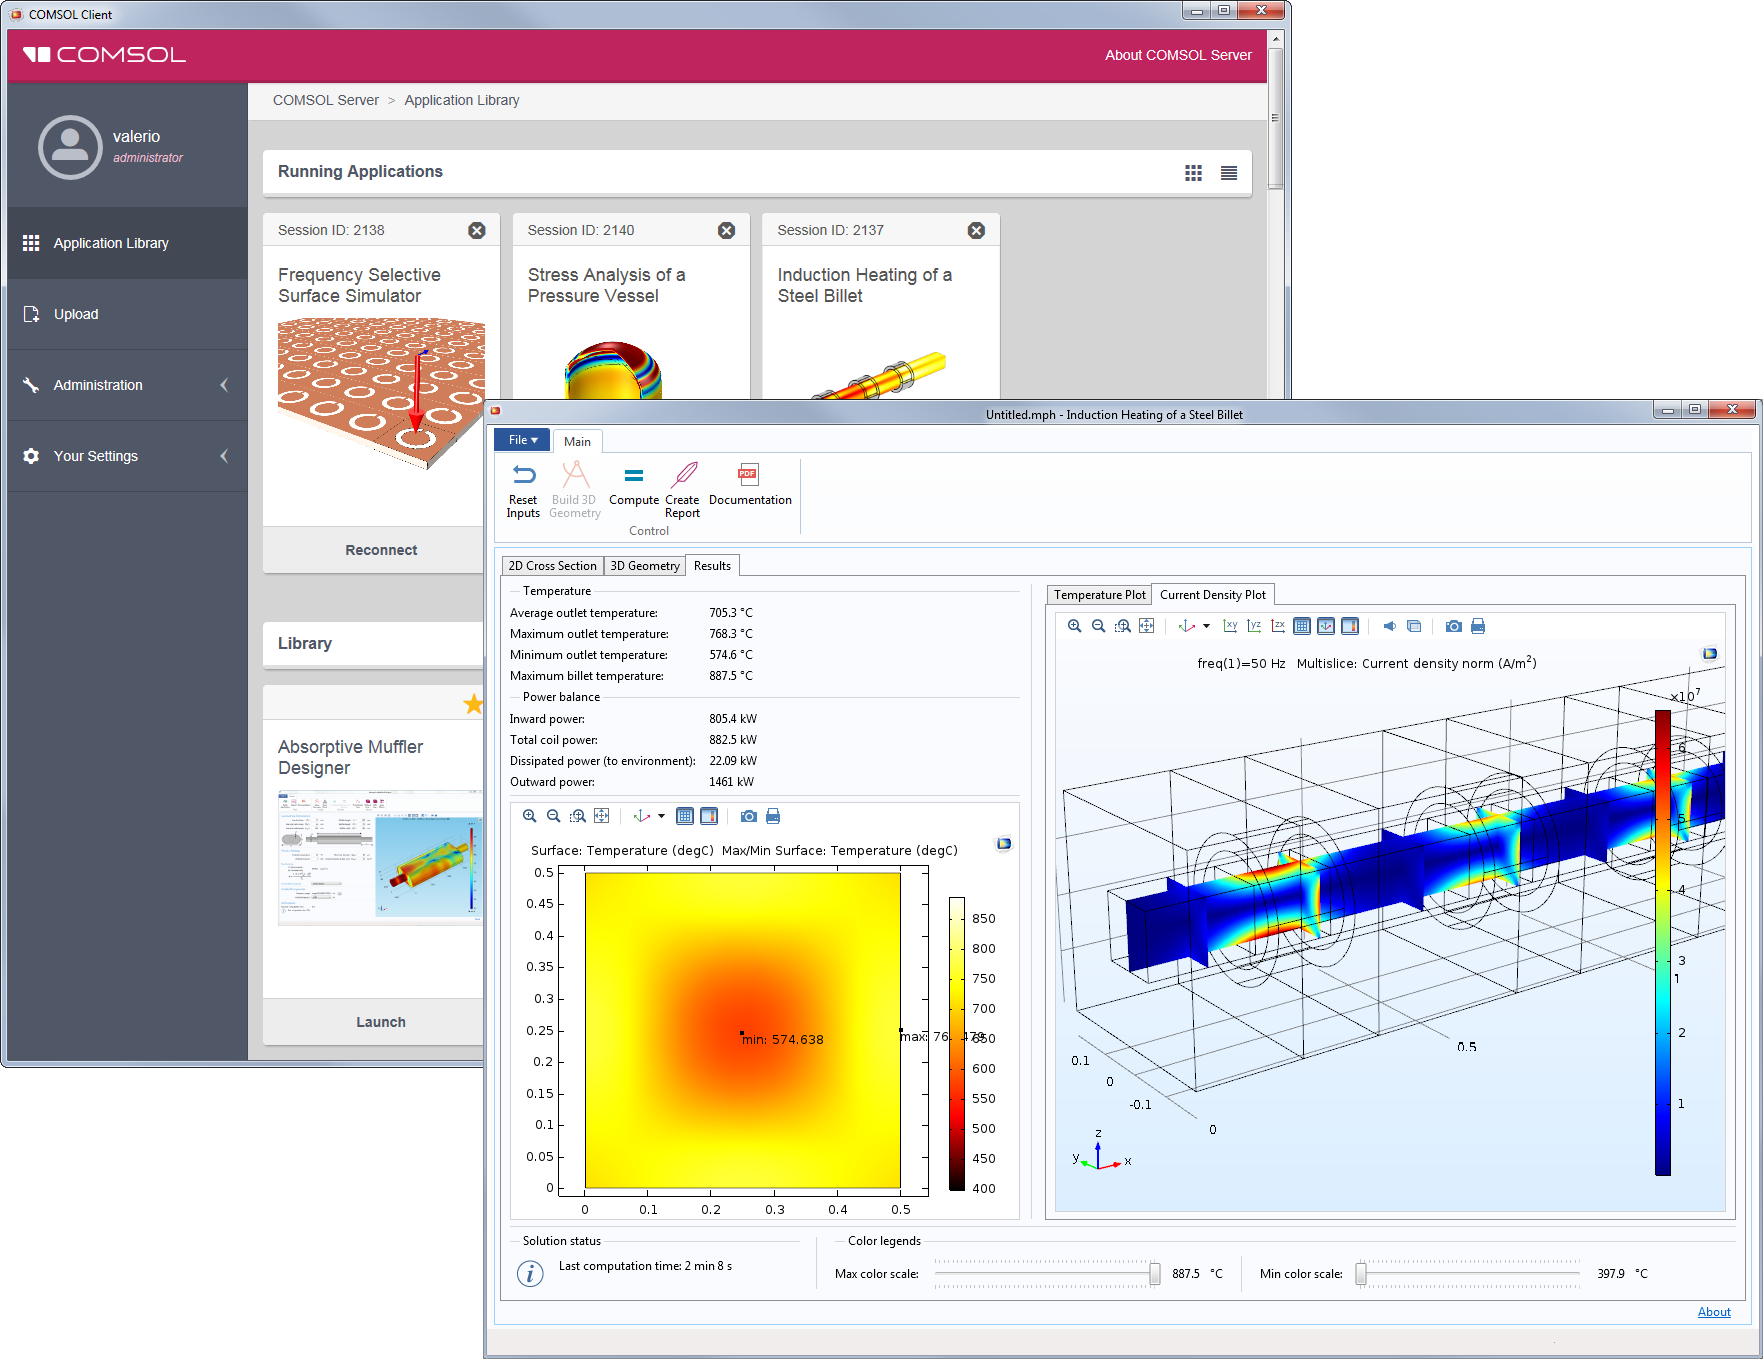Open the File menu dropdown

(523, 440)
